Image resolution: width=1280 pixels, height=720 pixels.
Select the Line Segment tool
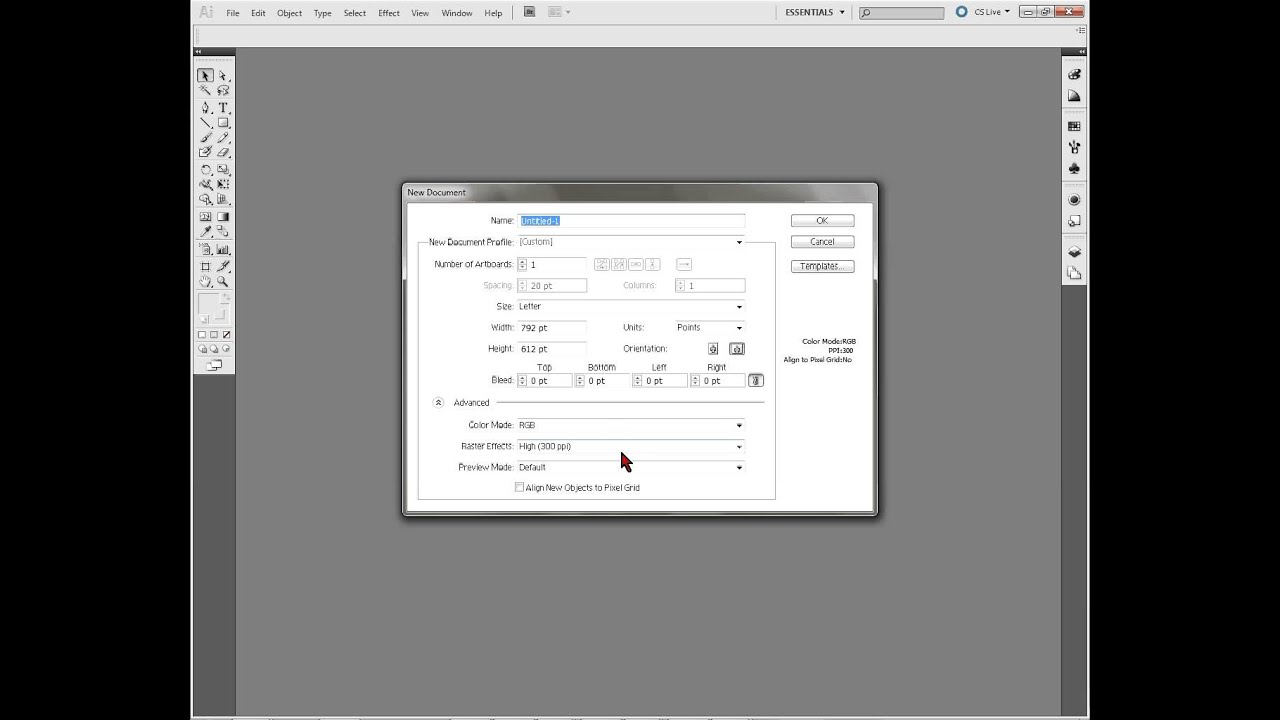tap(205, 122)
